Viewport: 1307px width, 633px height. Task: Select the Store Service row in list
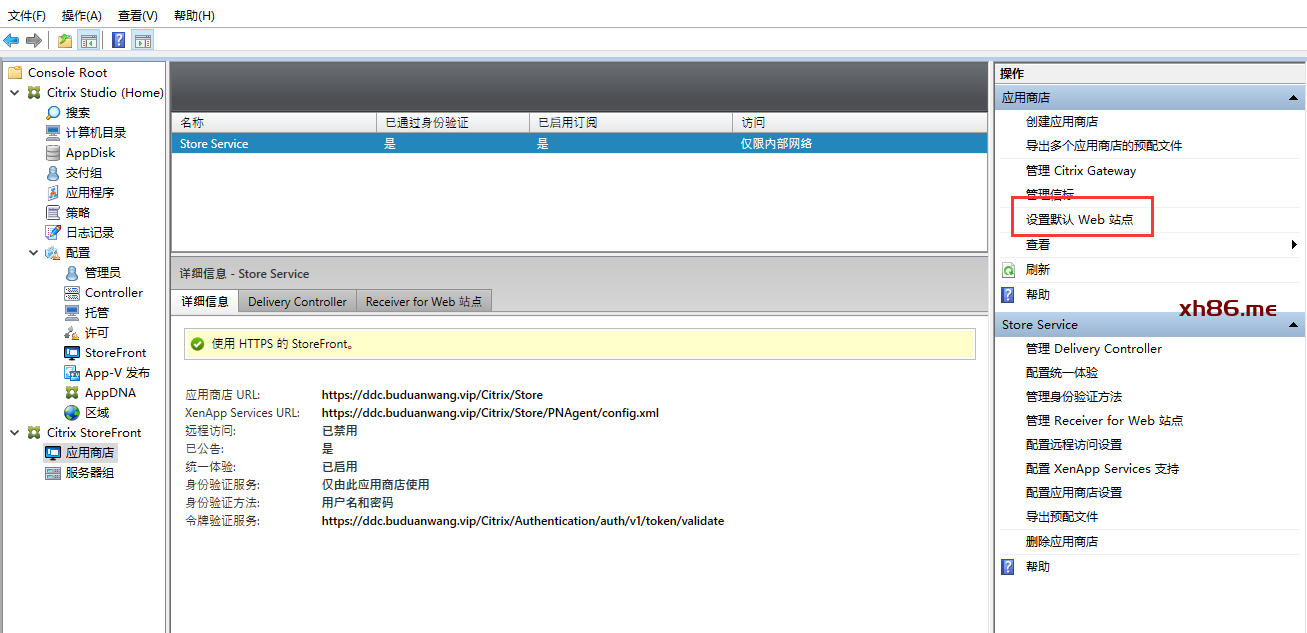579,143
